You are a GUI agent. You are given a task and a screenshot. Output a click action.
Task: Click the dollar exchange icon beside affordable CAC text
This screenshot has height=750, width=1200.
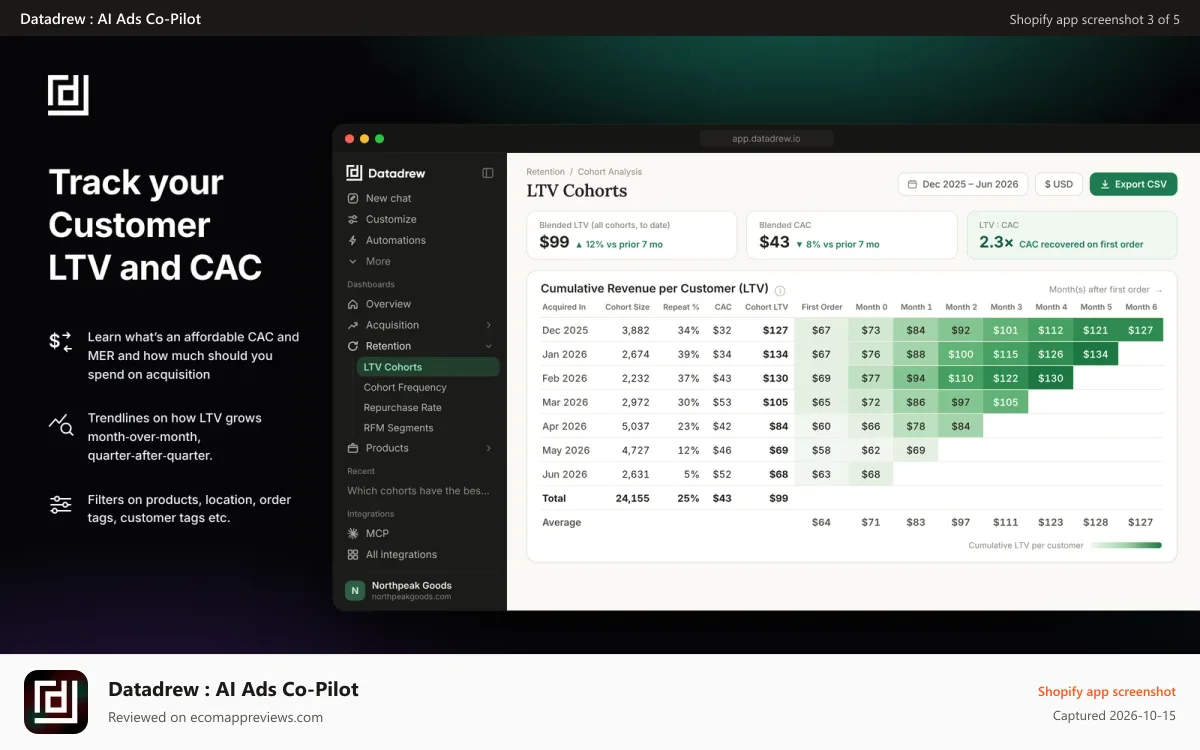(x=61, y=342)
